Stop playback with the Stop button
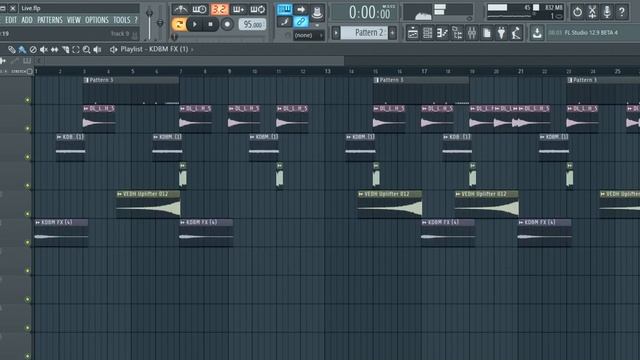640x360 pixels. click(x=211, y=24)
